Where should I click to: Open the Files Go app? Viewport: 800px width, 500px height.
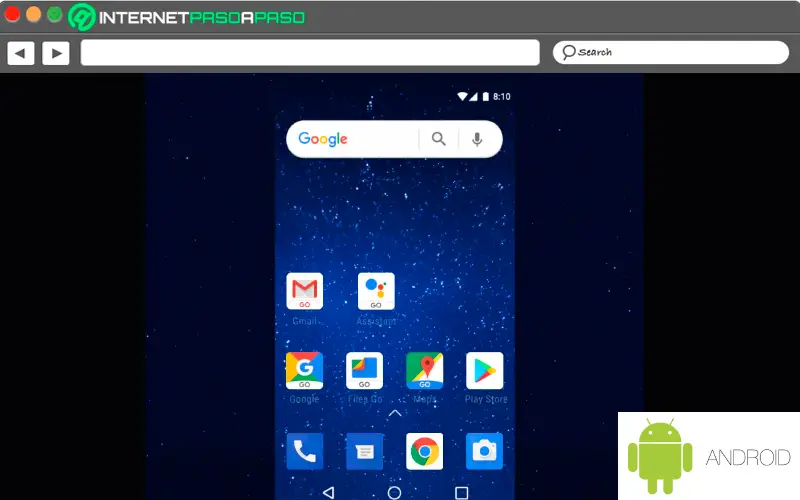click(x=364, y=370)
